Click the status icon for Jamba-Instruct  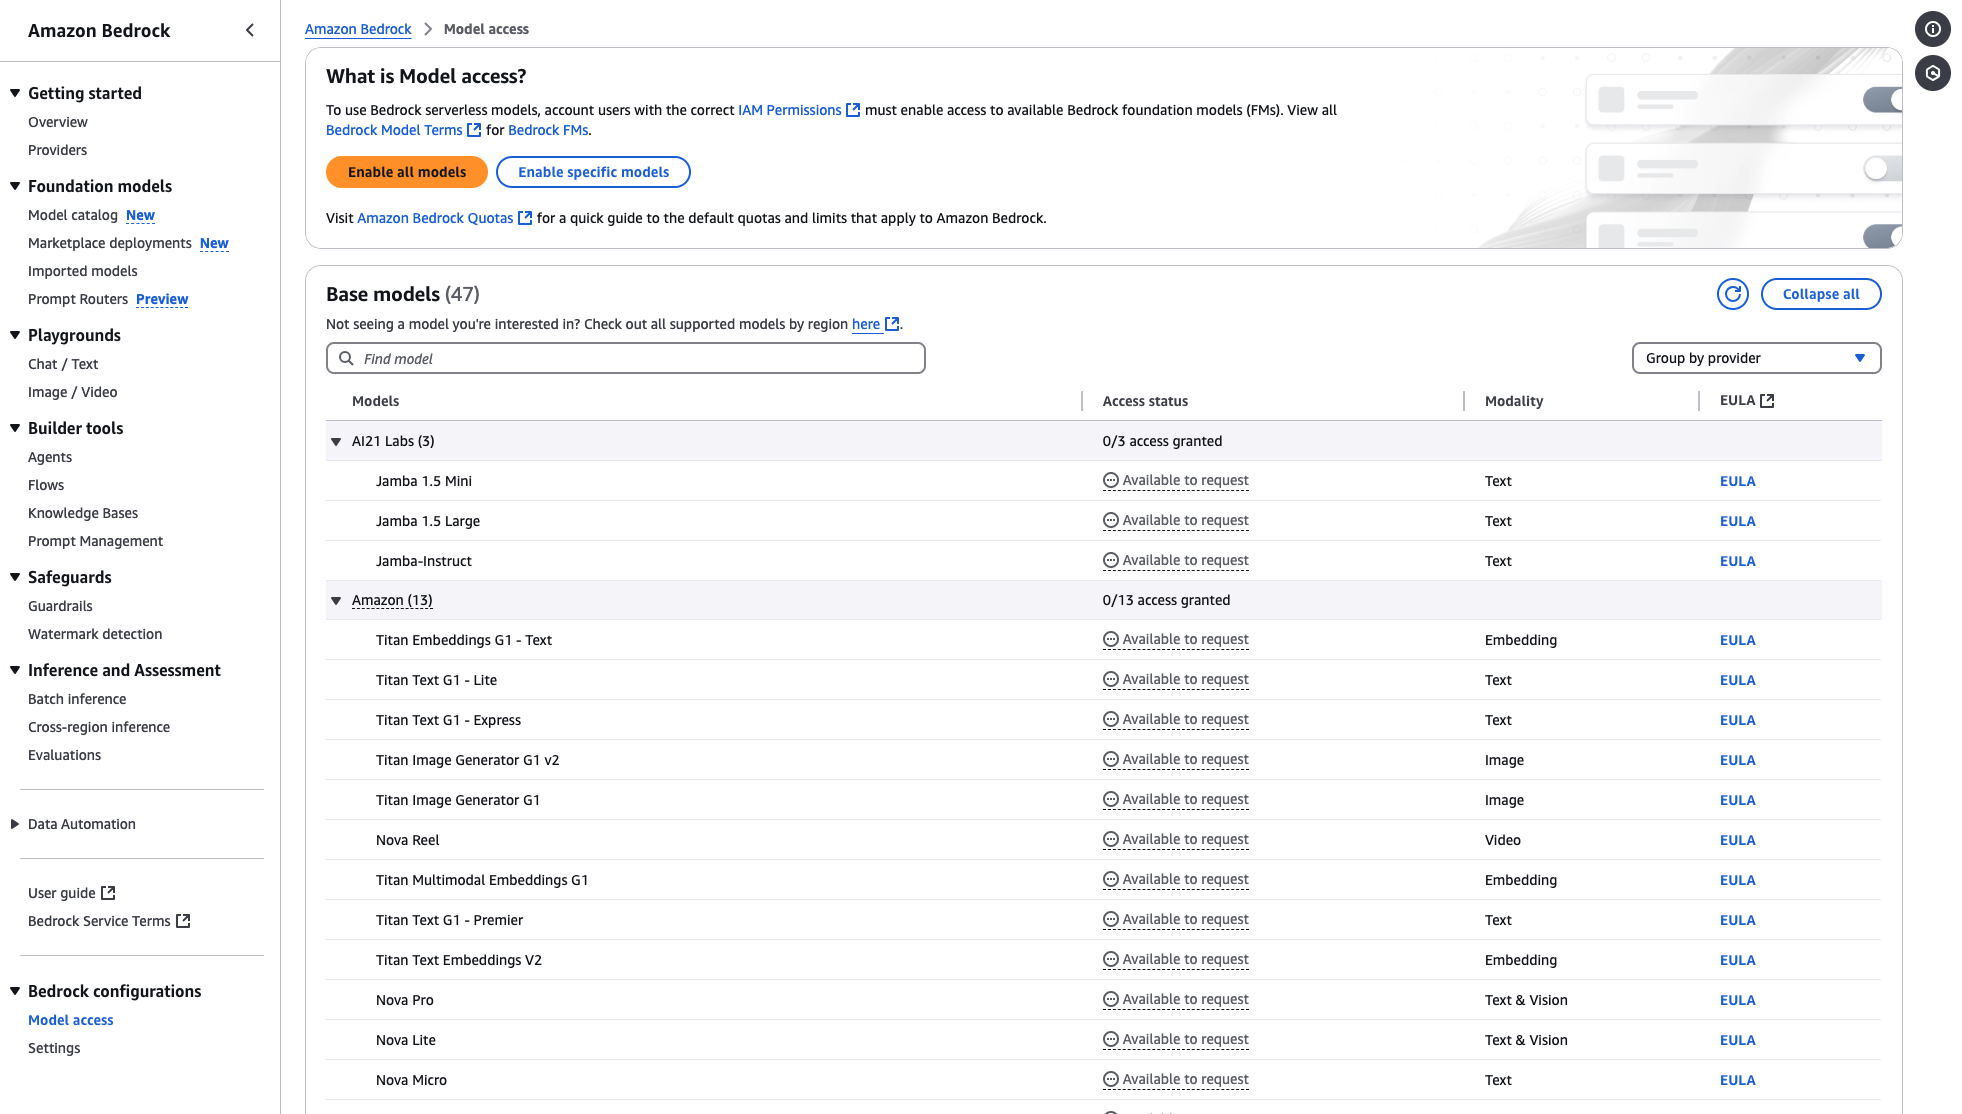click(1110, 561)
